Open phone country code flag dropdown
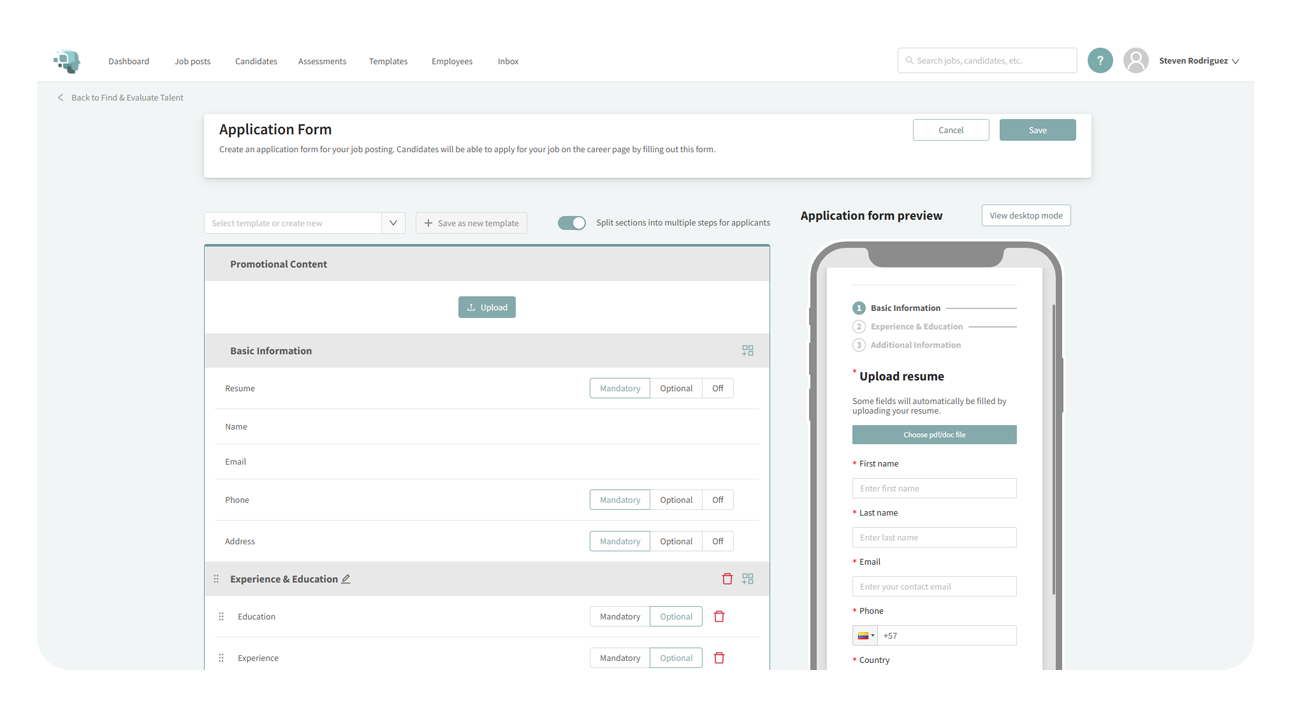The height and width of the screenshot is (725, 1297). tap(865, 636)
